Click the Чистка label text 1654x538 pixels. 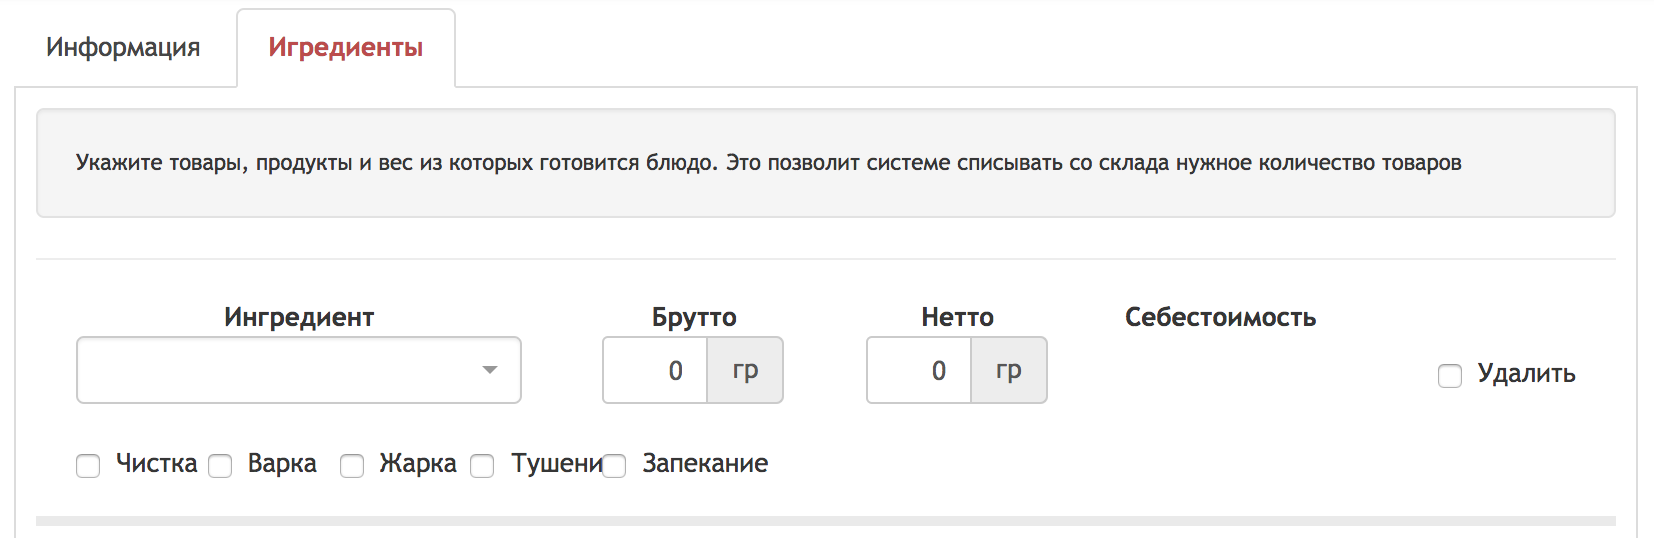[157, 463]
